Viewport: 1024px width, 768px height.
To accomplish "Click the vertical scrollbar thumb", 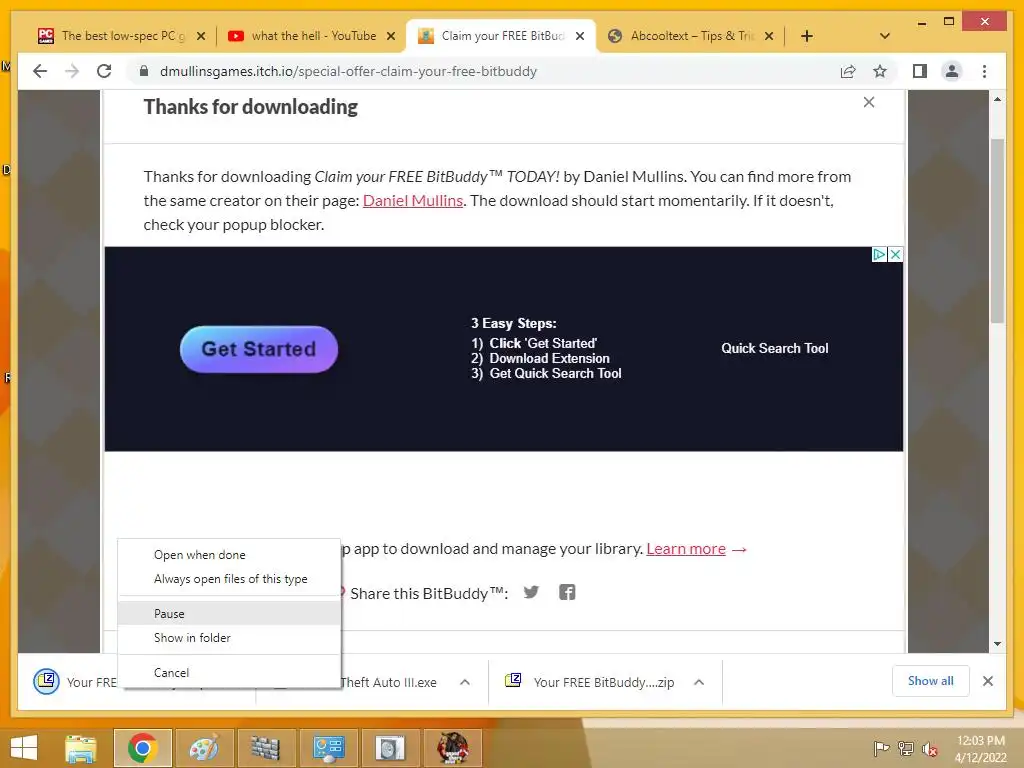I will [x=997, y=231].
